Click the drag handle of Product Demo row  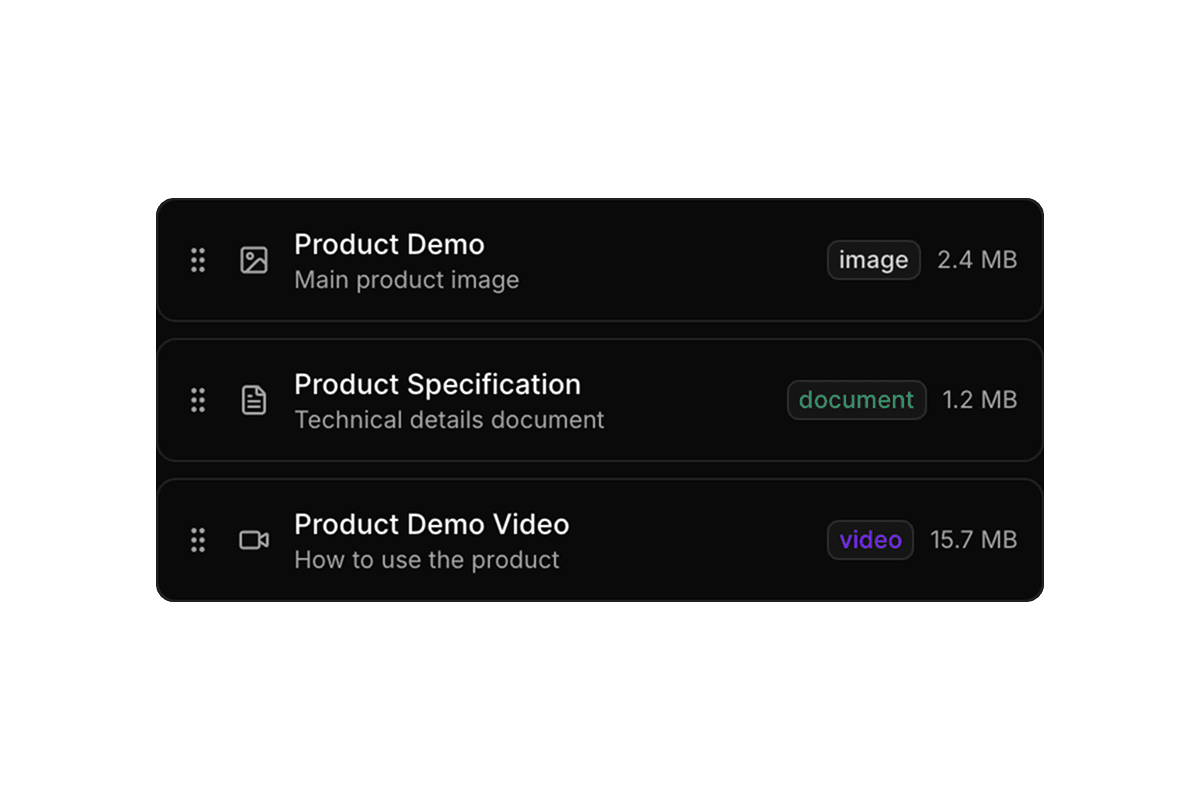click(x=198, y=260)
